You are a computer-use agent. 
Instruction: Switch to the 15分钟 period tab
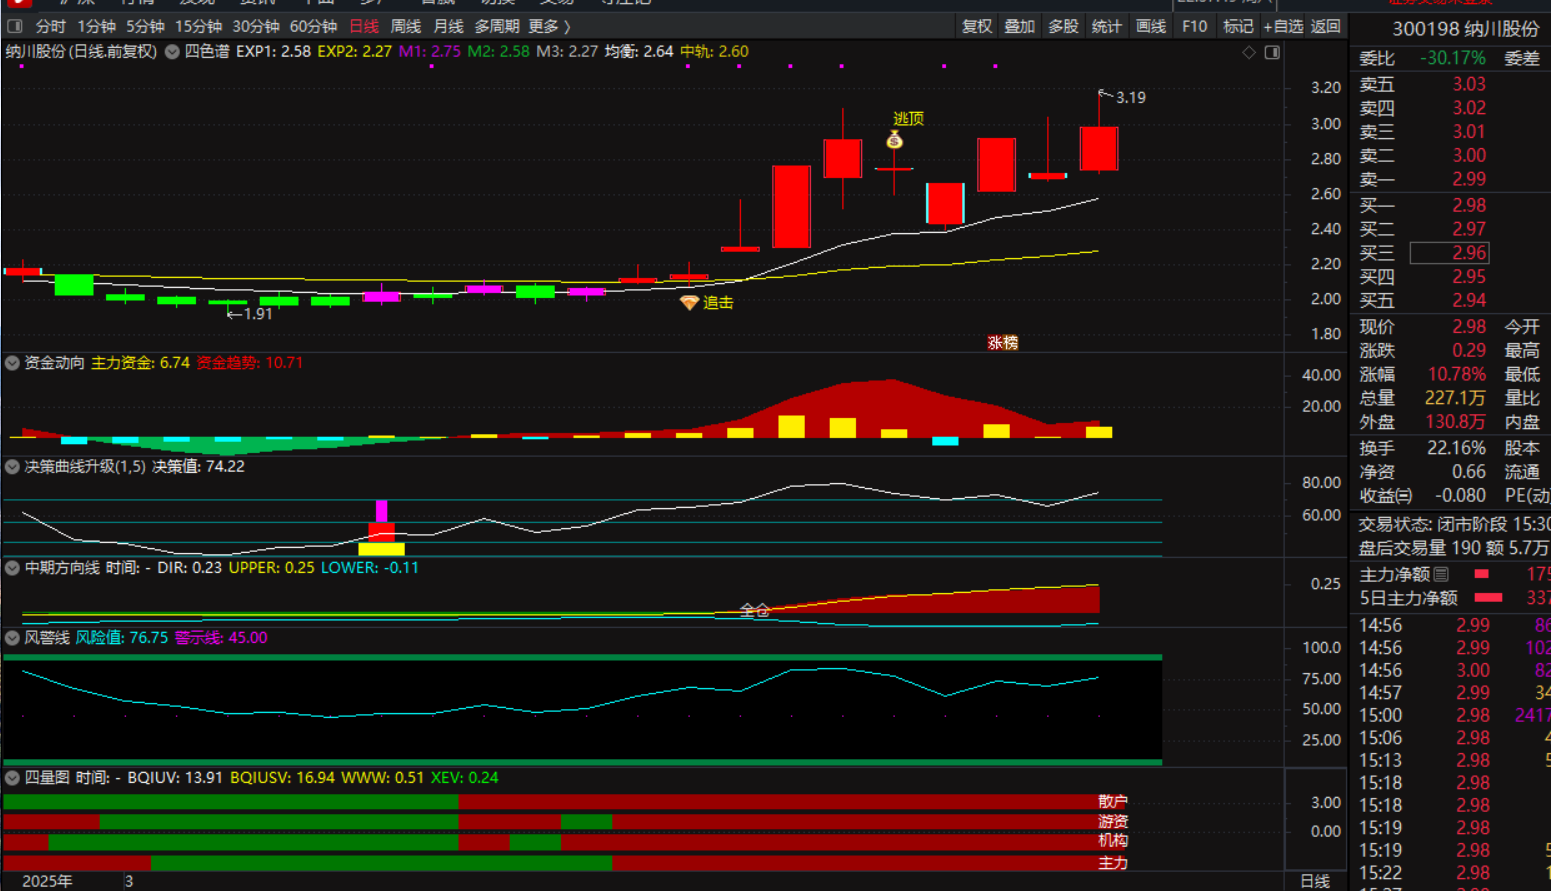198,26
